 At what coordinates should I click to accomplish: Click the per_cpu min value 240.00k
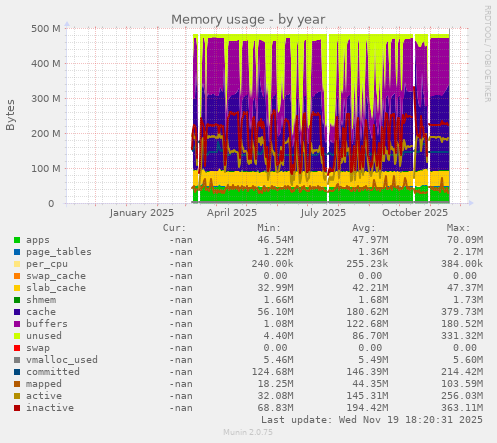click(x=273, y=264)
